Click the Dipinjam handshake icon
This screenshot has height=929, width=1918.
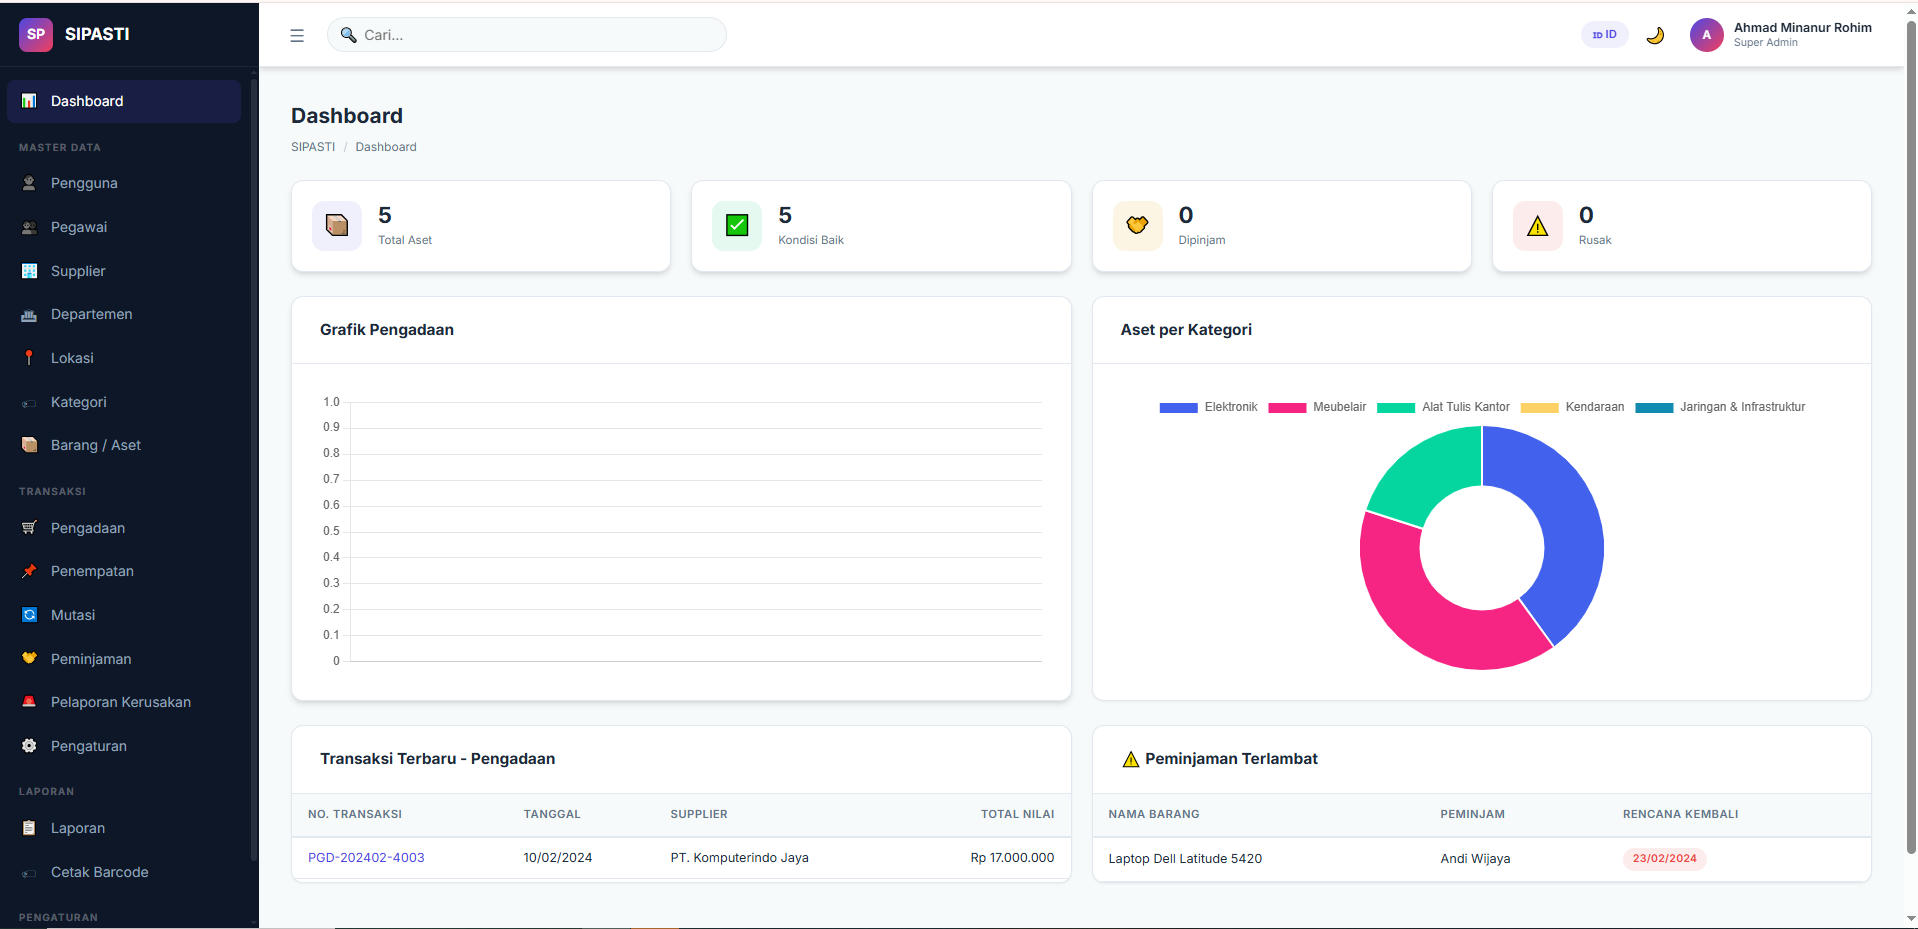(x=1137, y=226)
